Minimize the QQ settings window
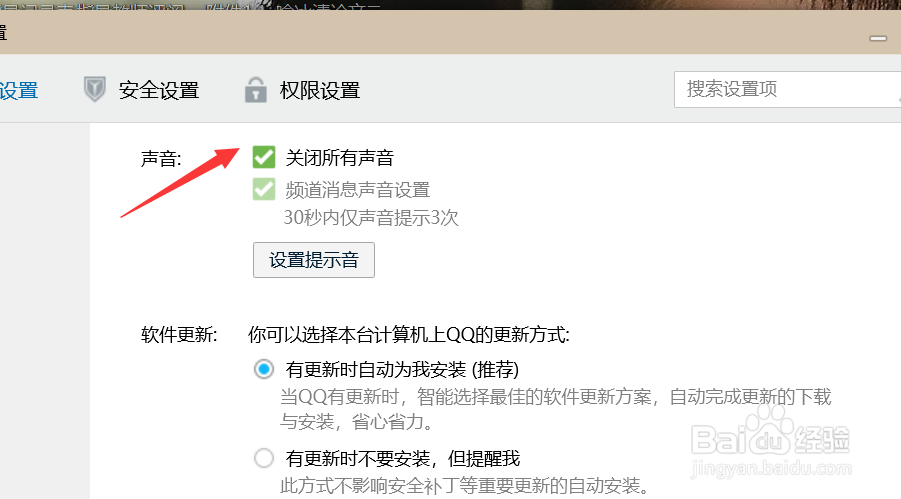Viewport: 901px width, 499px height. pyautogui.click(x=878, y=38)
